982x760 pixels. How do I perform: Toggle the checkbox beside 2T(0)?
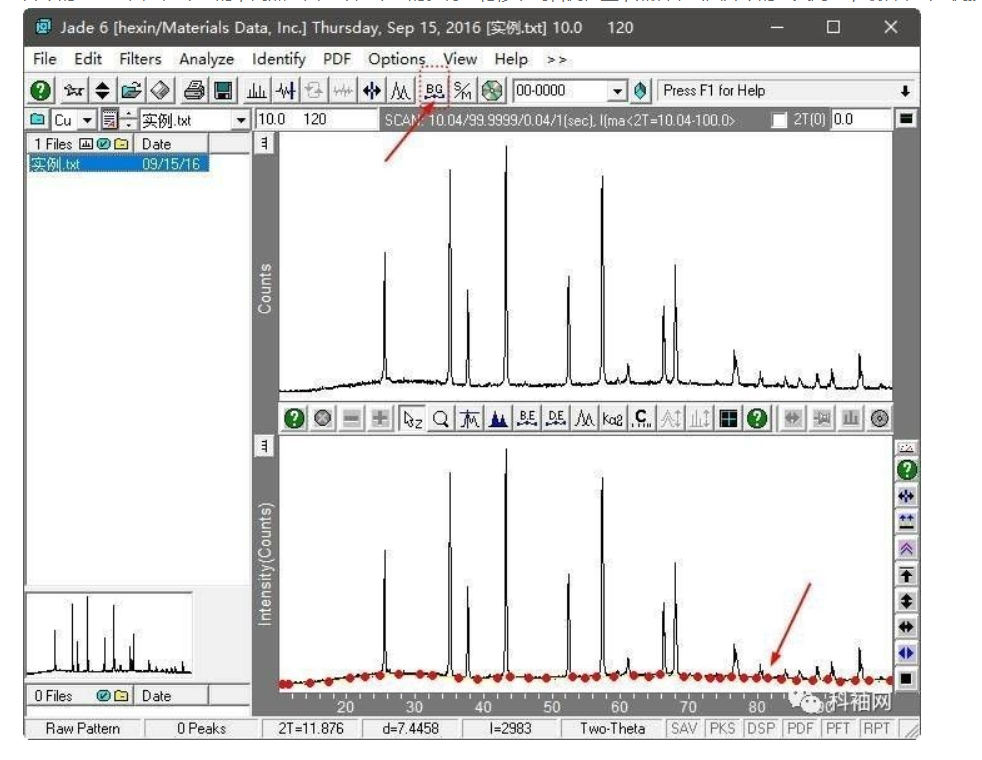778,120
